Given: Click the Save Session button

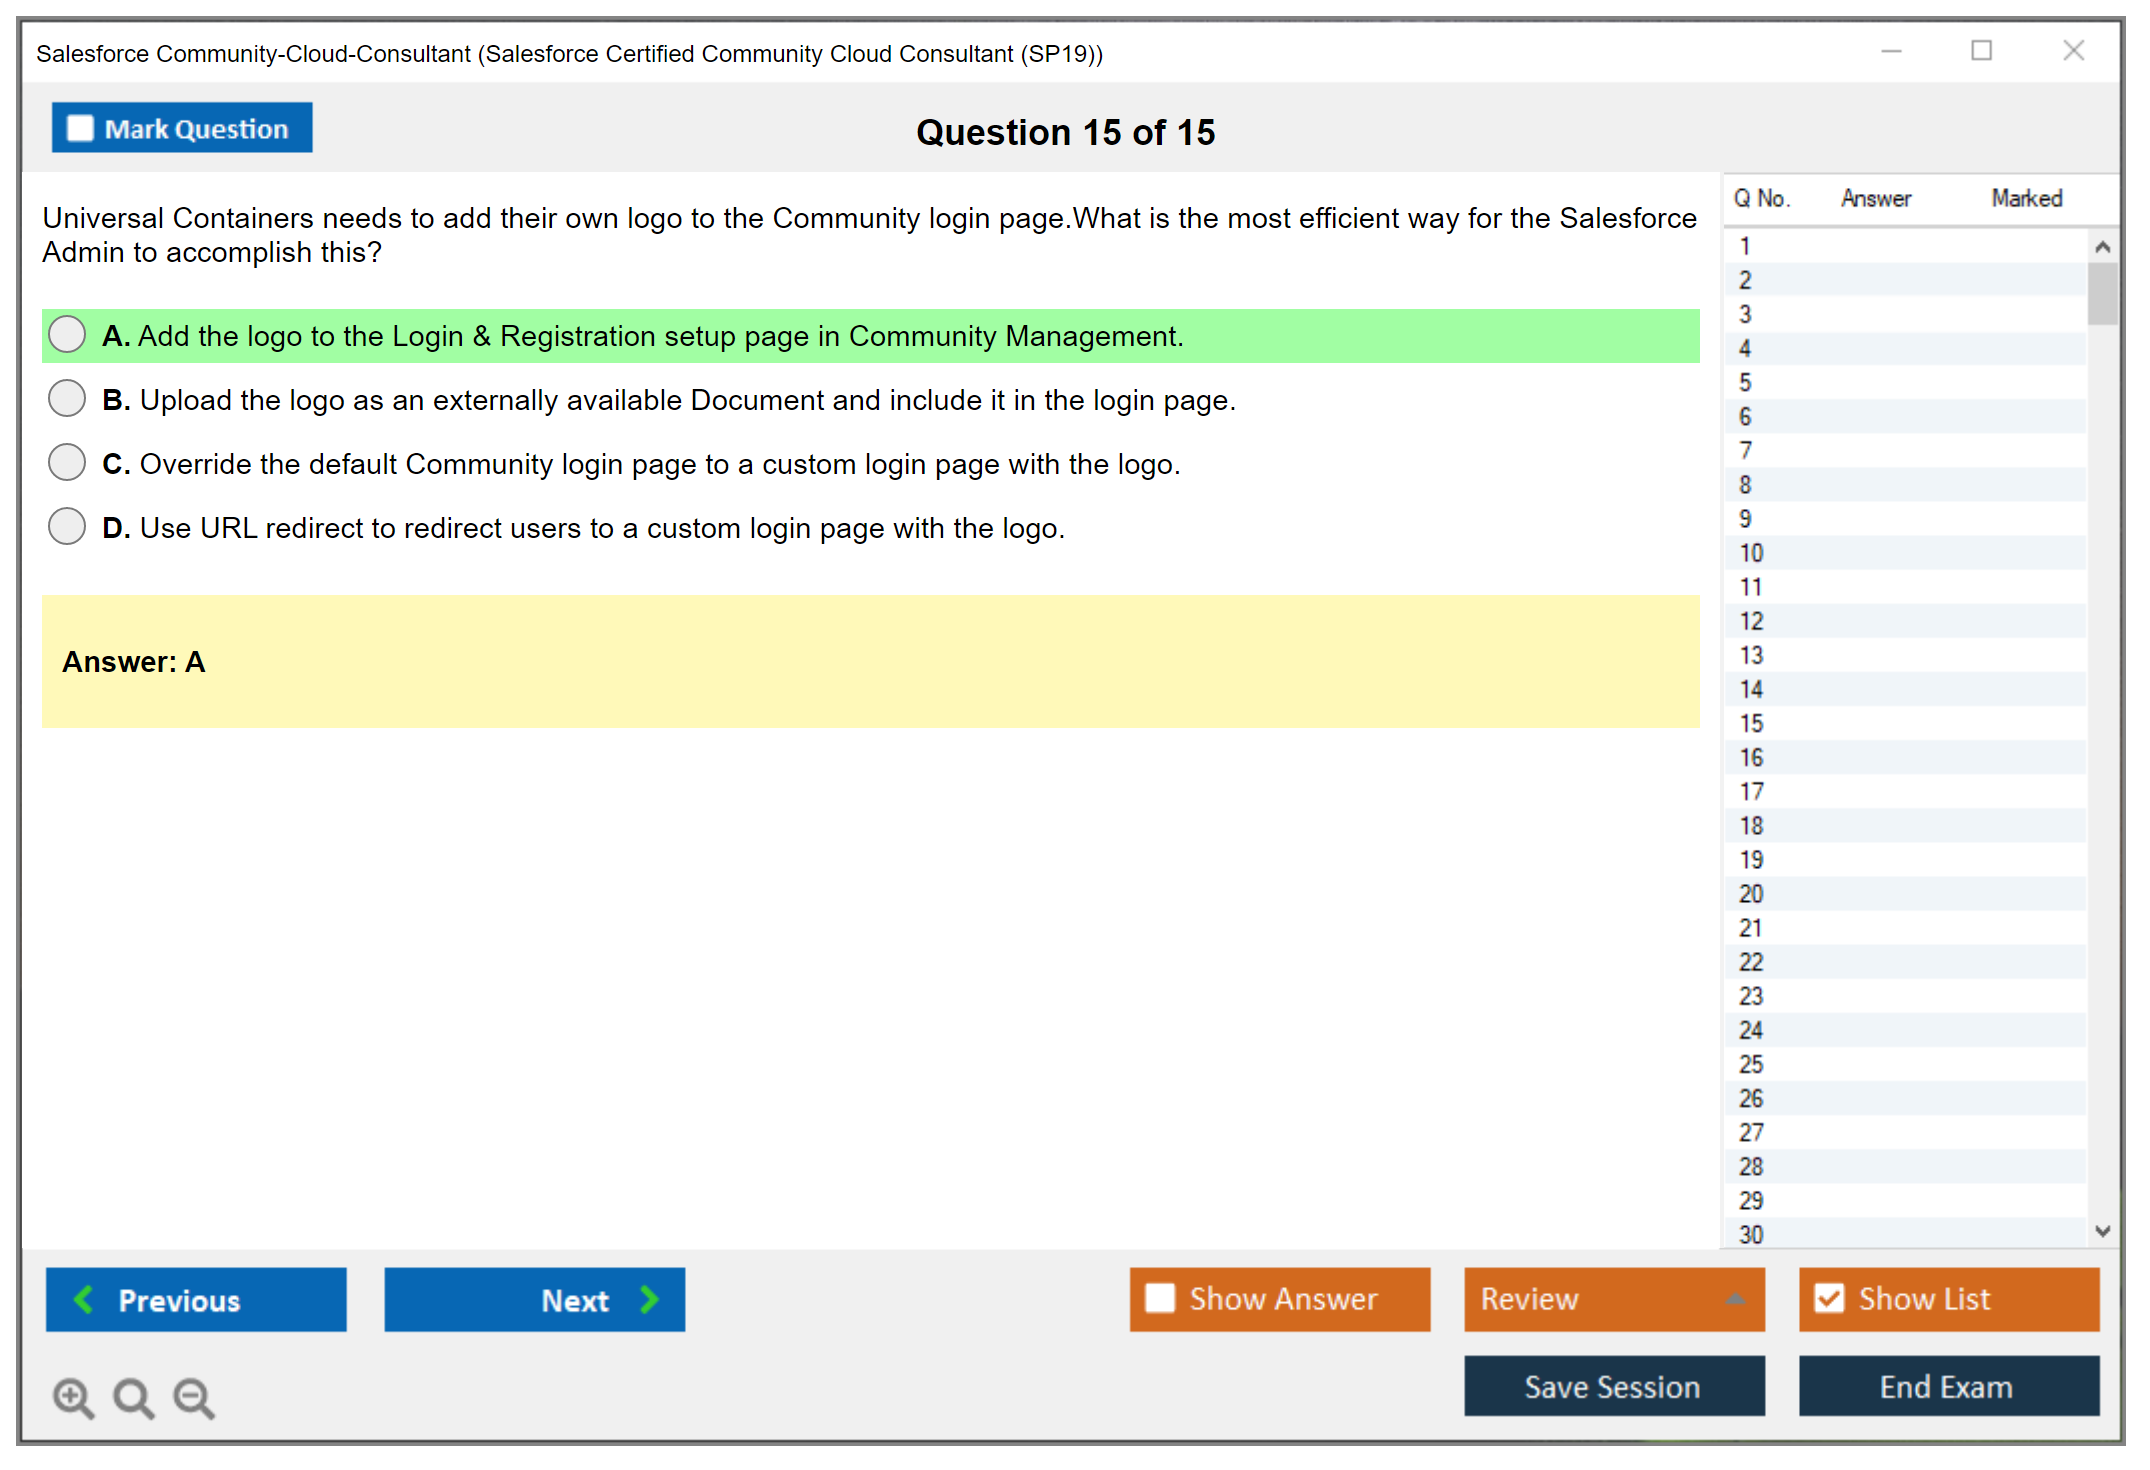Looking at the screenshot, I should tap(1613, 1386).
